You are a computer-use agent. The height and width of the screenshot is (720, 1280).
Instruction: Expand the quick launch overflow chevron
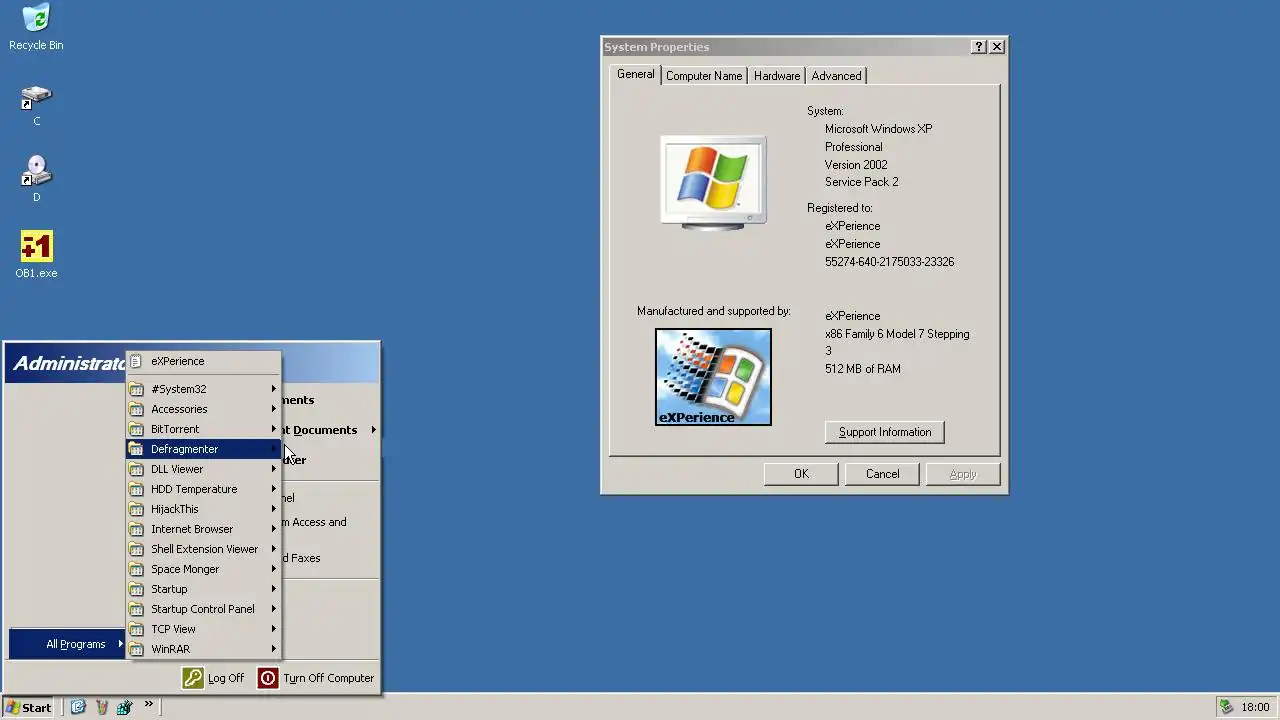[x=149, y=705]
